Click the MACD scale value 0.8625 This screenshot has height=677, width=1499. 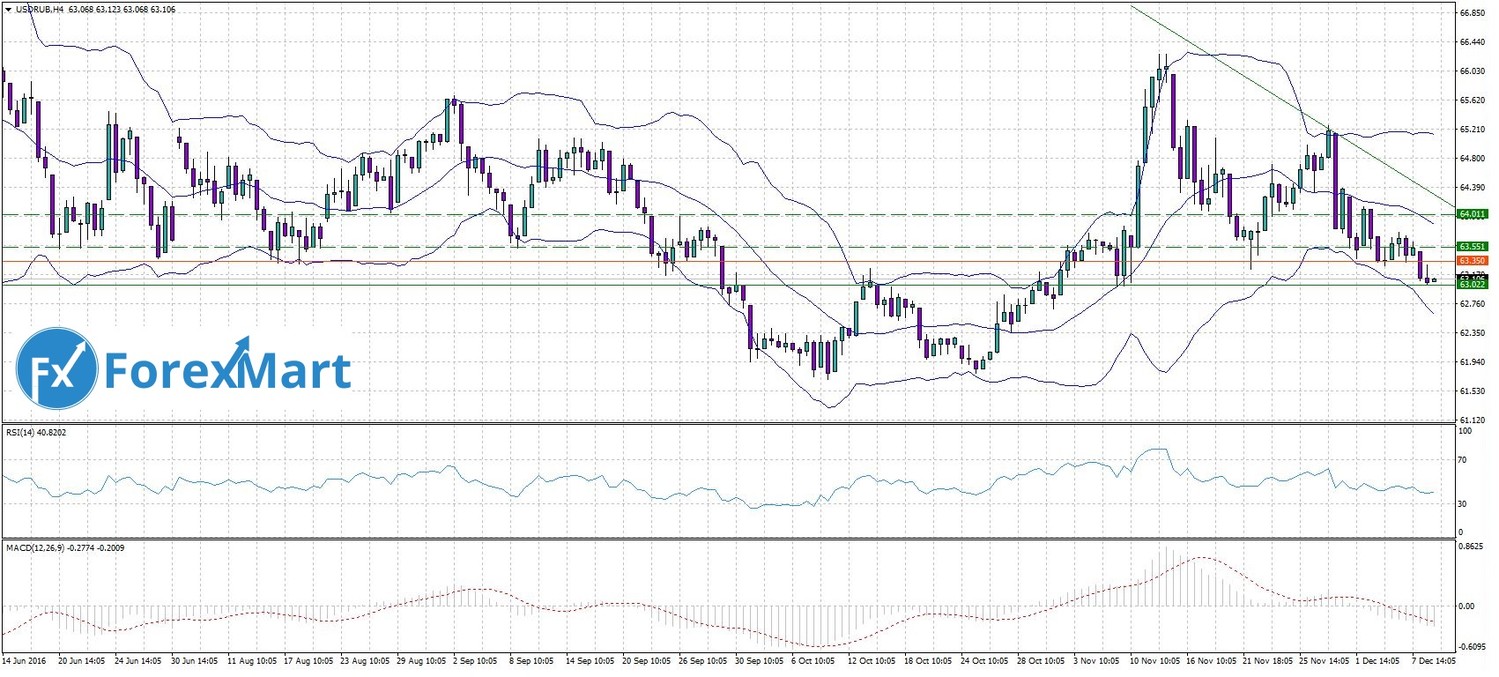[x=1470, y=548]
